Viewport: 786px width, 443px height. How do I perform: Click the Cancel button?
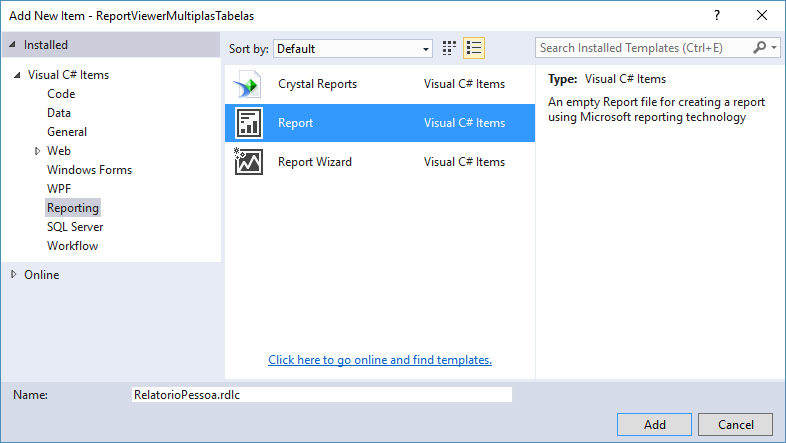tap(735, 424)
